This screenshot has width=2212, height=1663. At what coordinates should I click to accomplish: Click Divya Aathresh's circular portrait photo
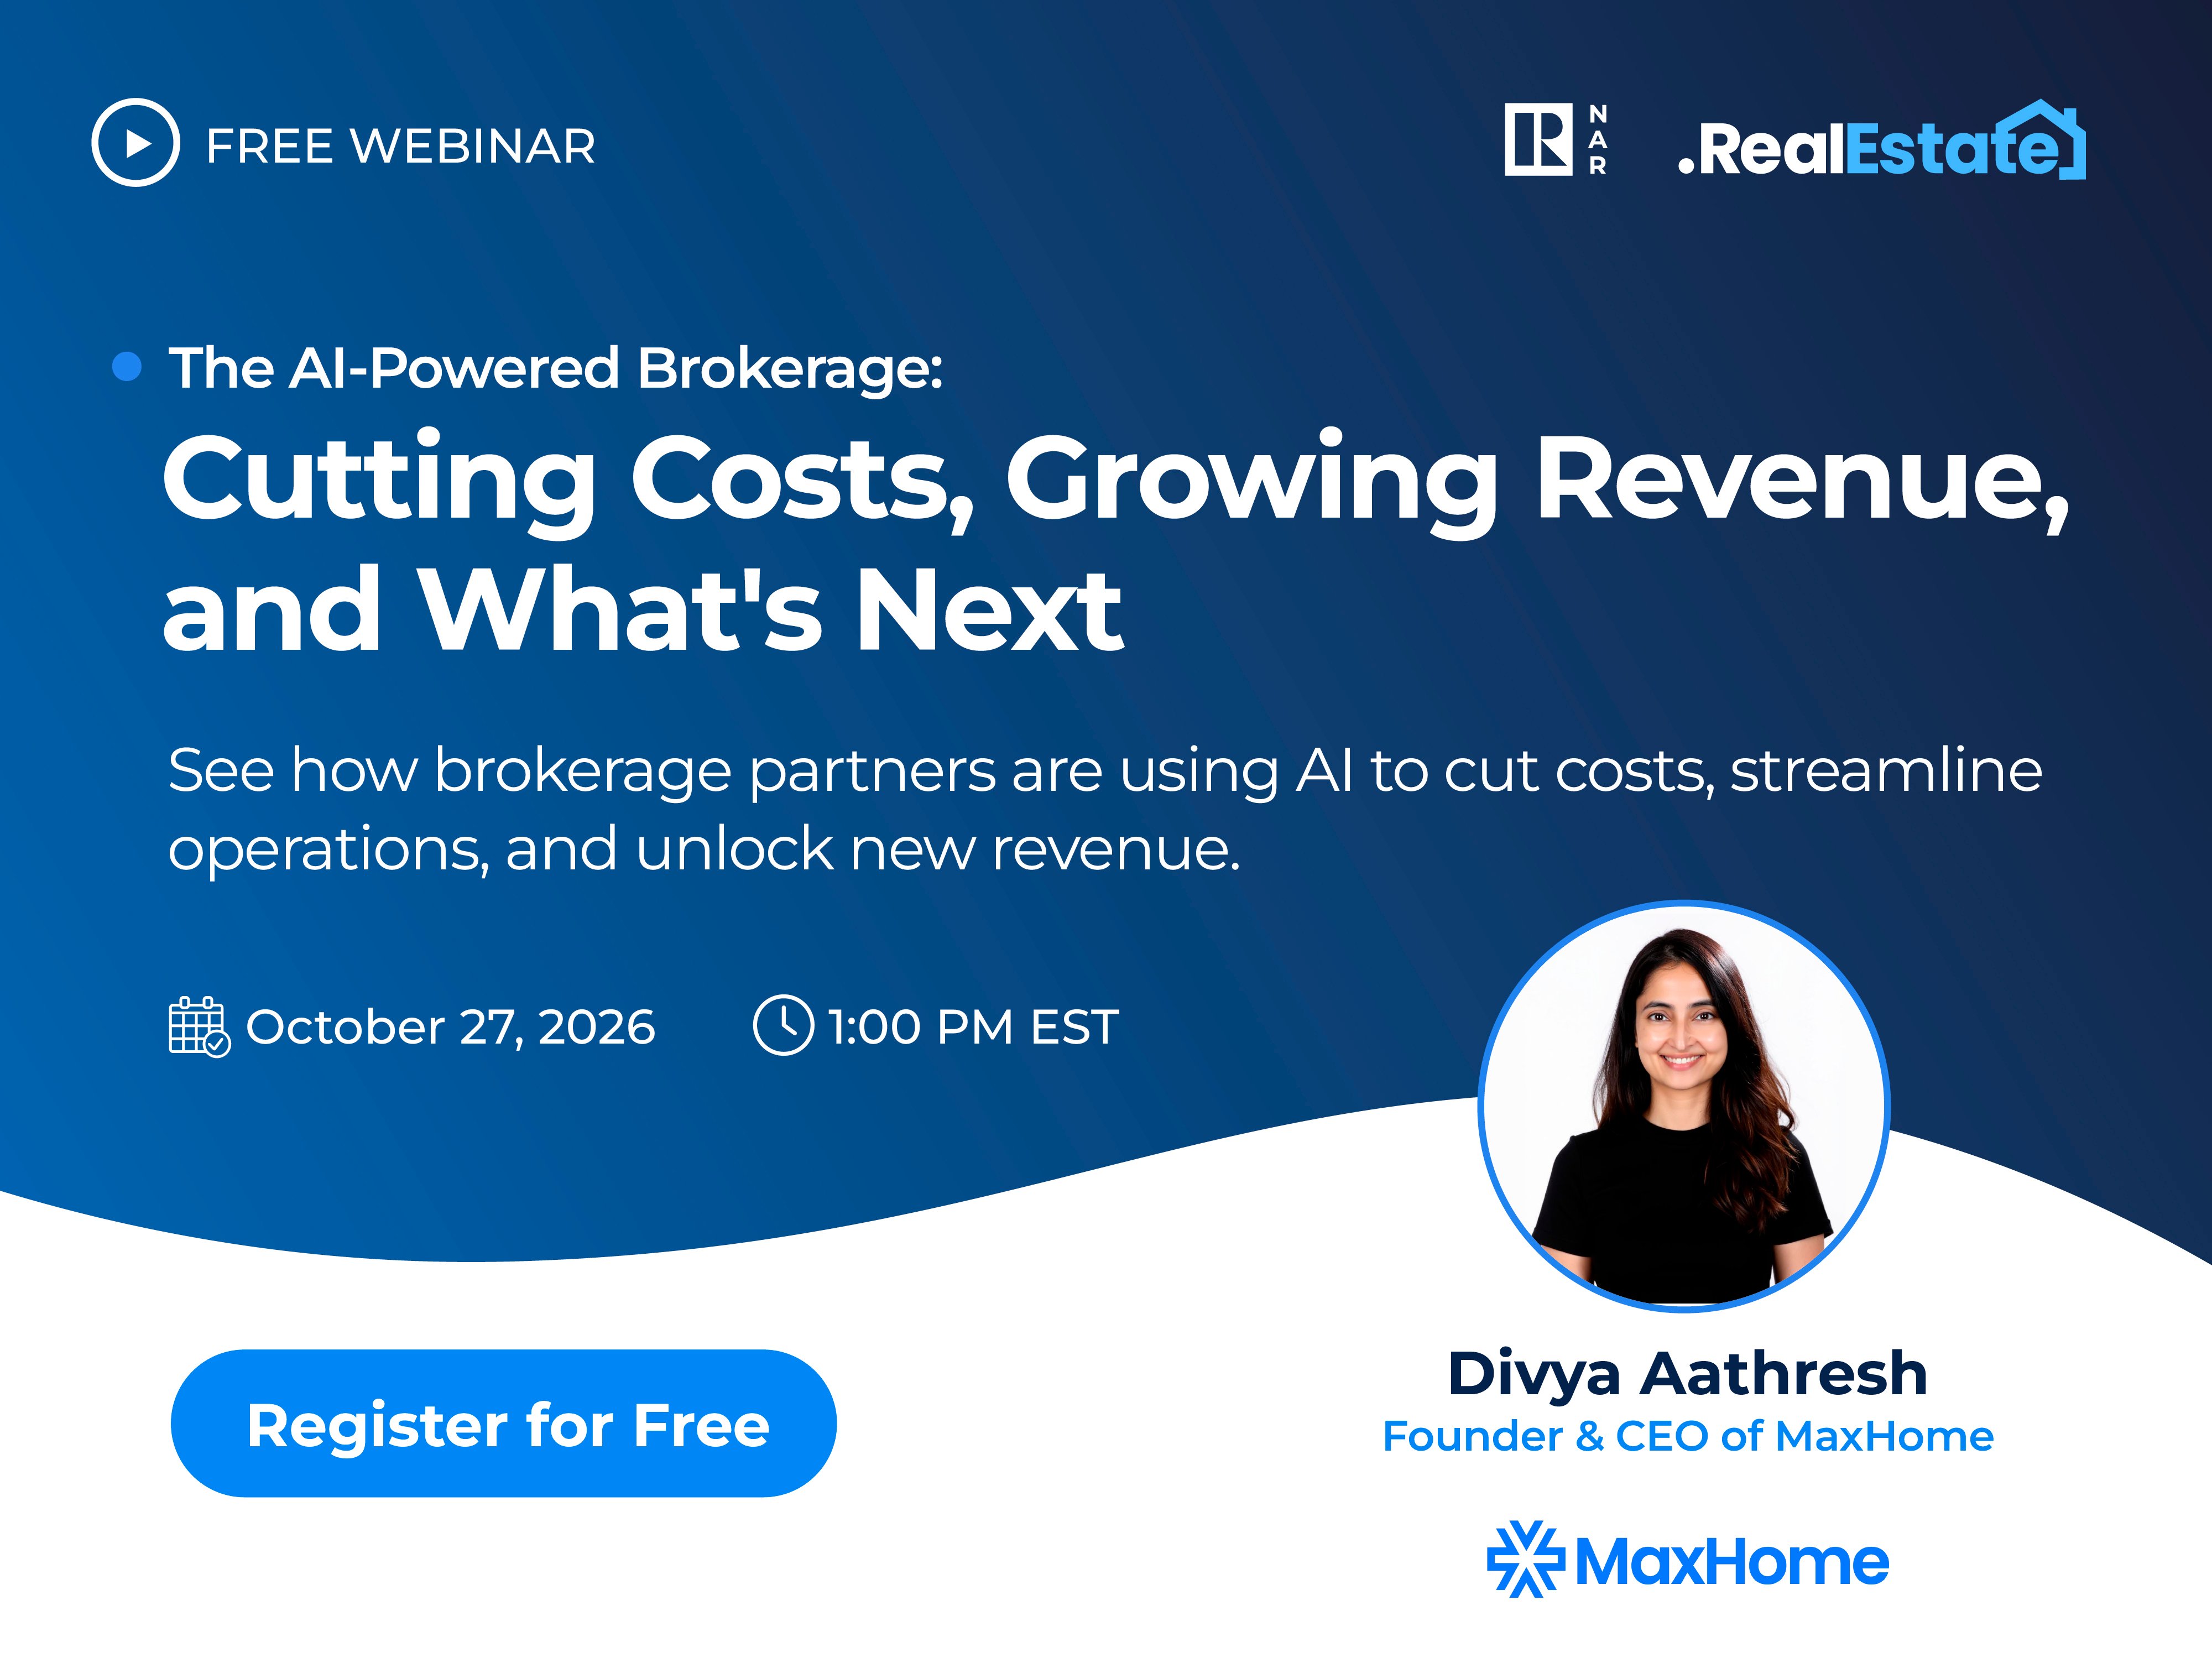(1684, 1107)
